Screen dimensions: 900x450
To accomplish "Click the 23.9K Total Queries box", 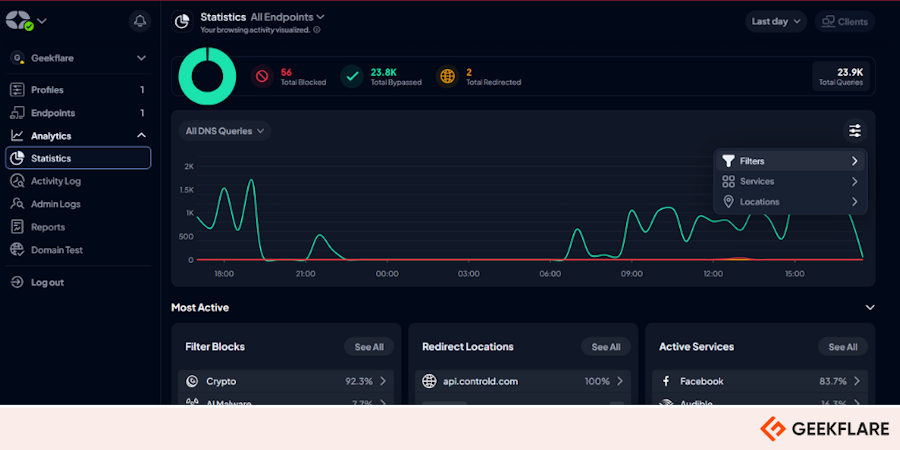I will point(841,76).
